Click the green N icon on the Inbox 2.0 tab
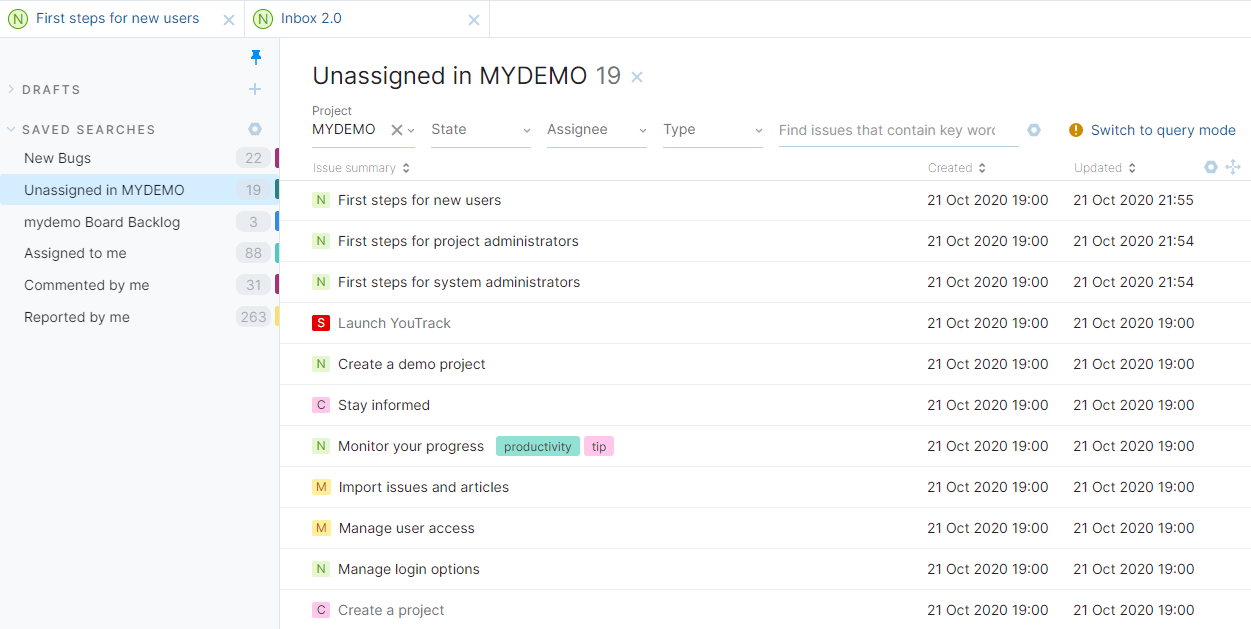 pos(262,18)
